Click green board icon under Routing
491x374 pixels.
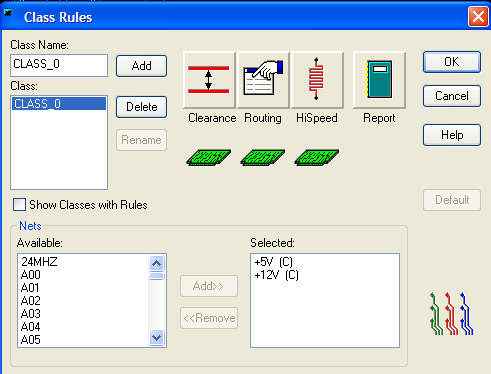coord(263,157)
